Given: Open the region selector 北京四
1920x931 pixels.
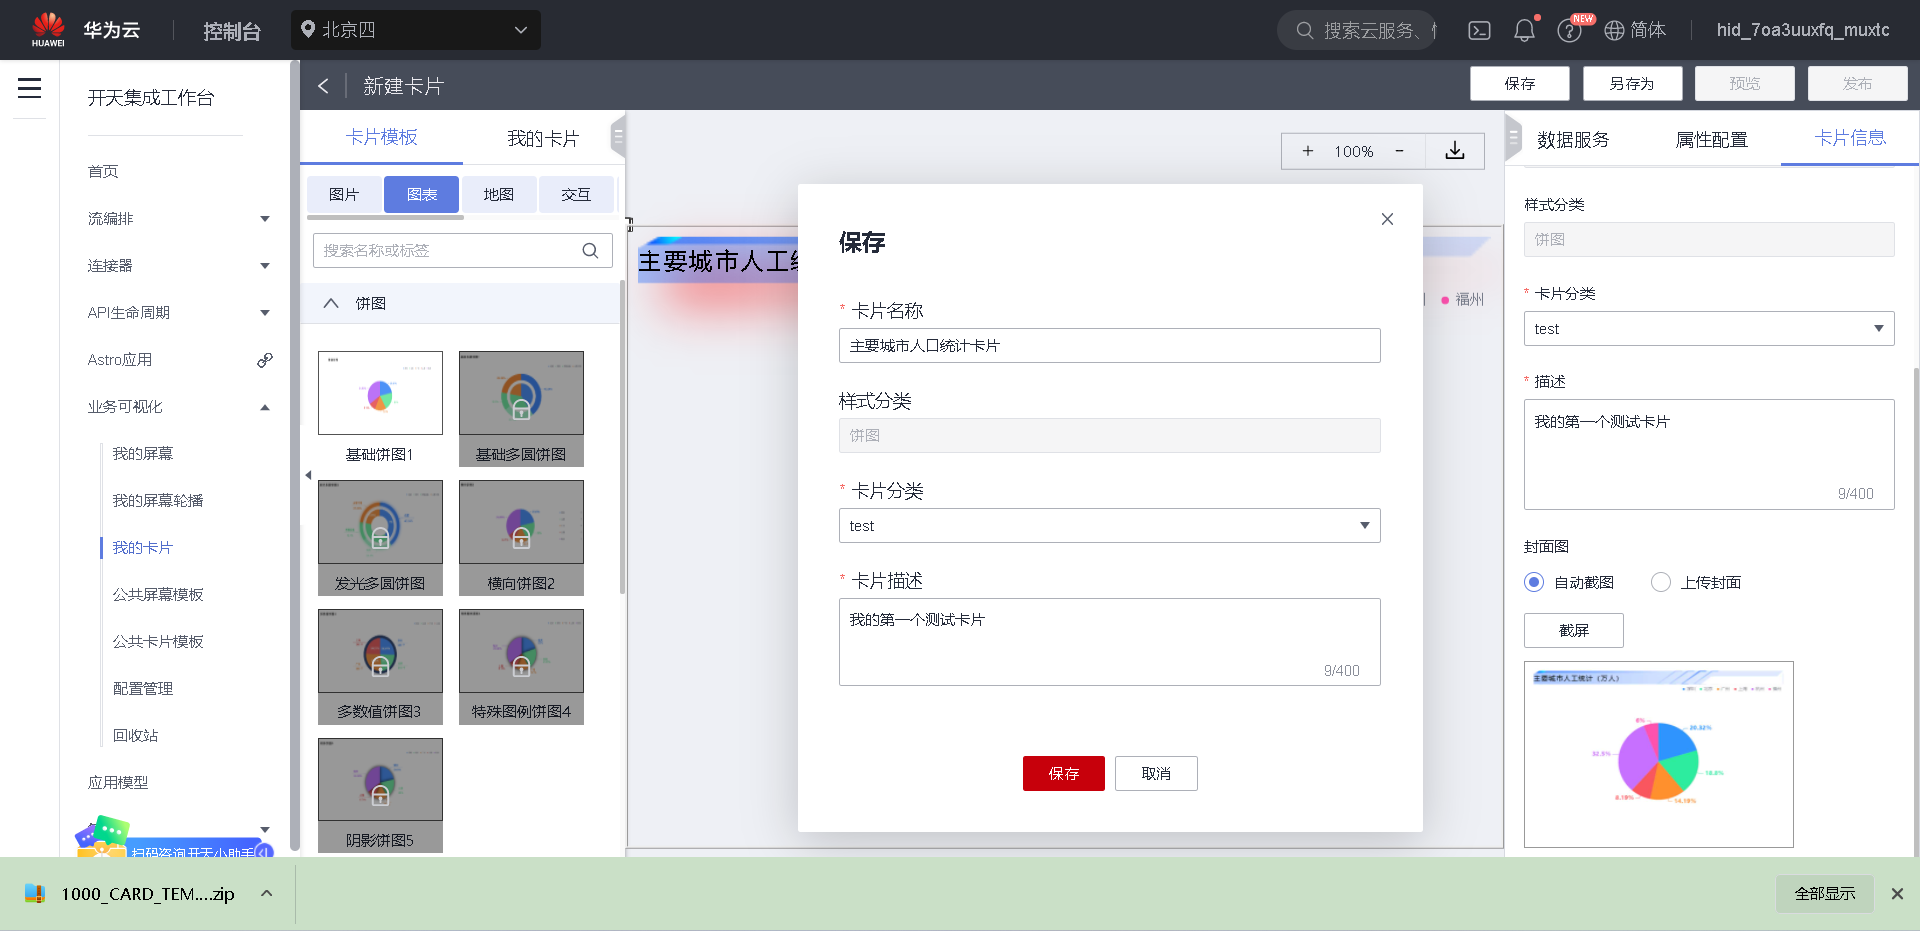Looking at the screenshot, I should pos(416,30).
